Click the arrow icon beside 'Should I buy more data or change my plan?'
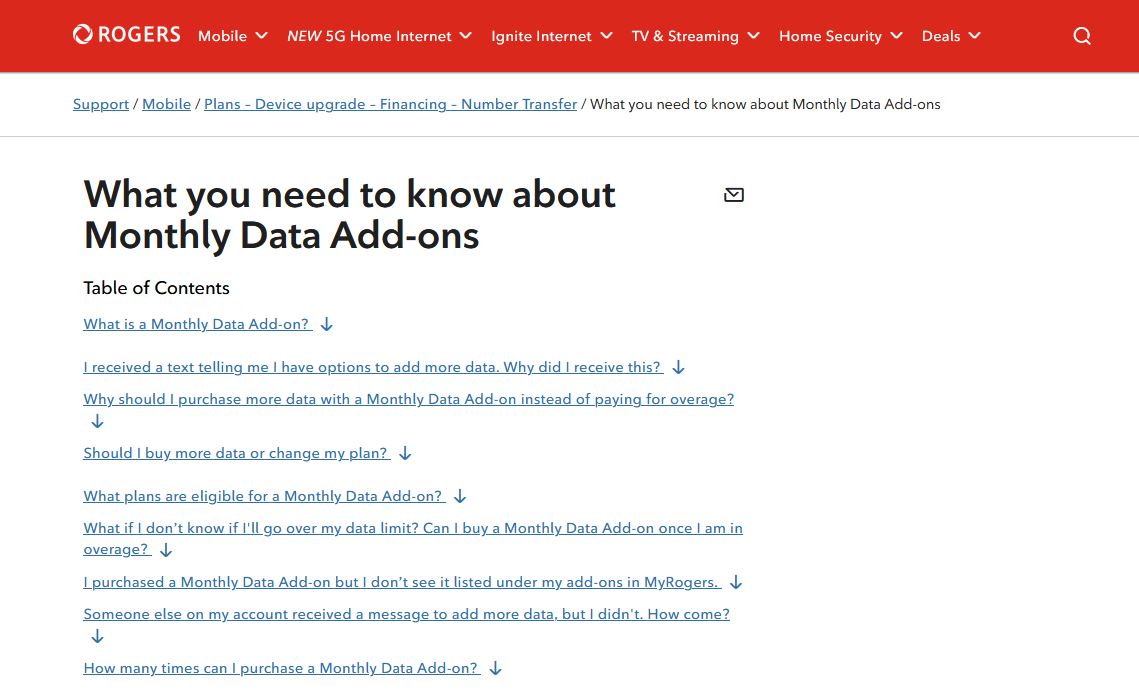The width and height of the screenshot is (1139, 692). (x=404, y=453)
